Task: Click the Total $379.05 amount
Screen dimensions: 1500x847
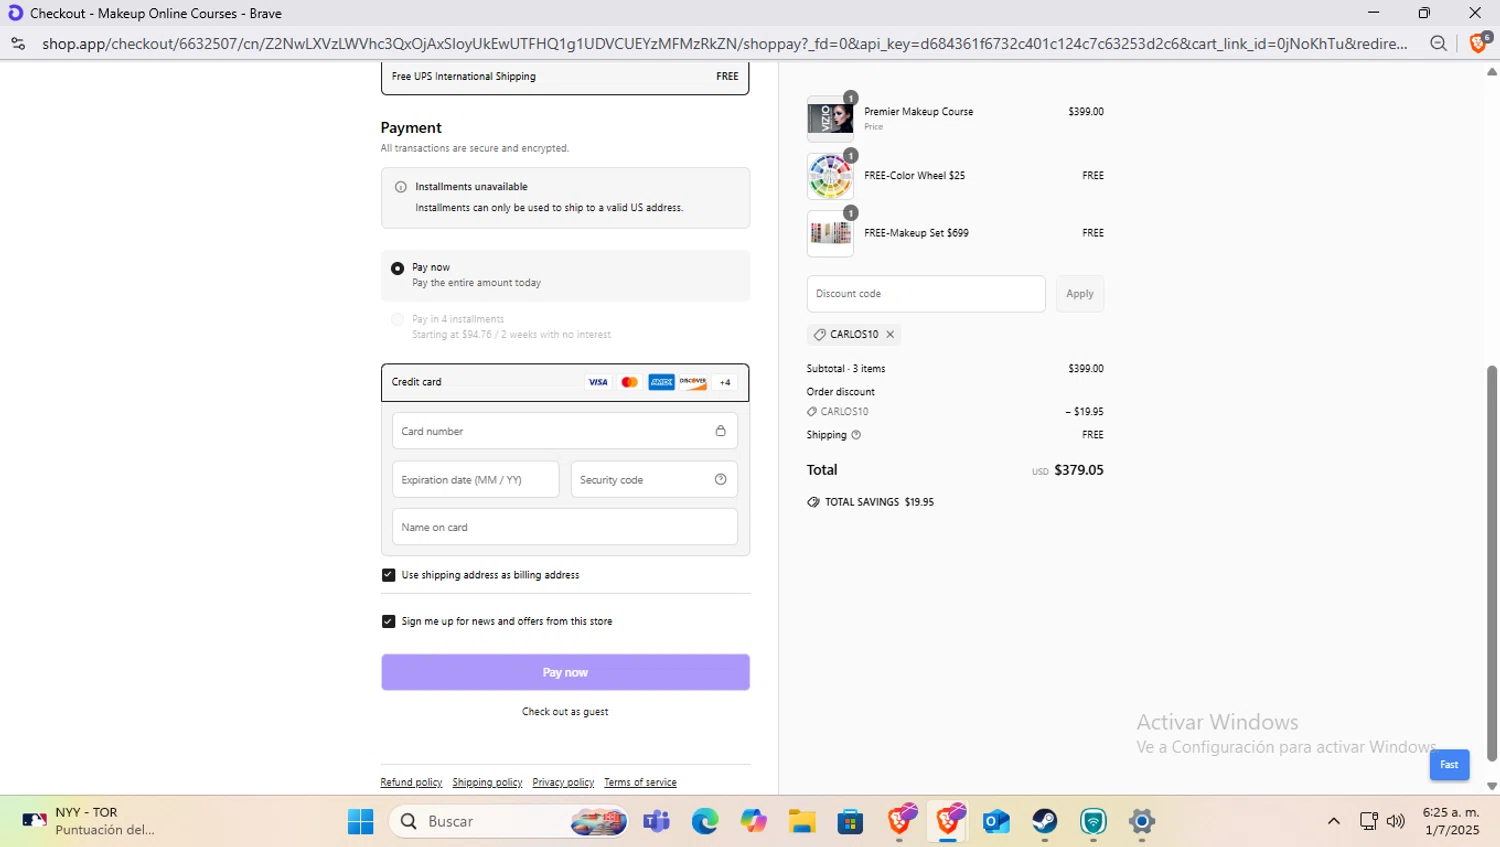Action: click(1079, 470)
